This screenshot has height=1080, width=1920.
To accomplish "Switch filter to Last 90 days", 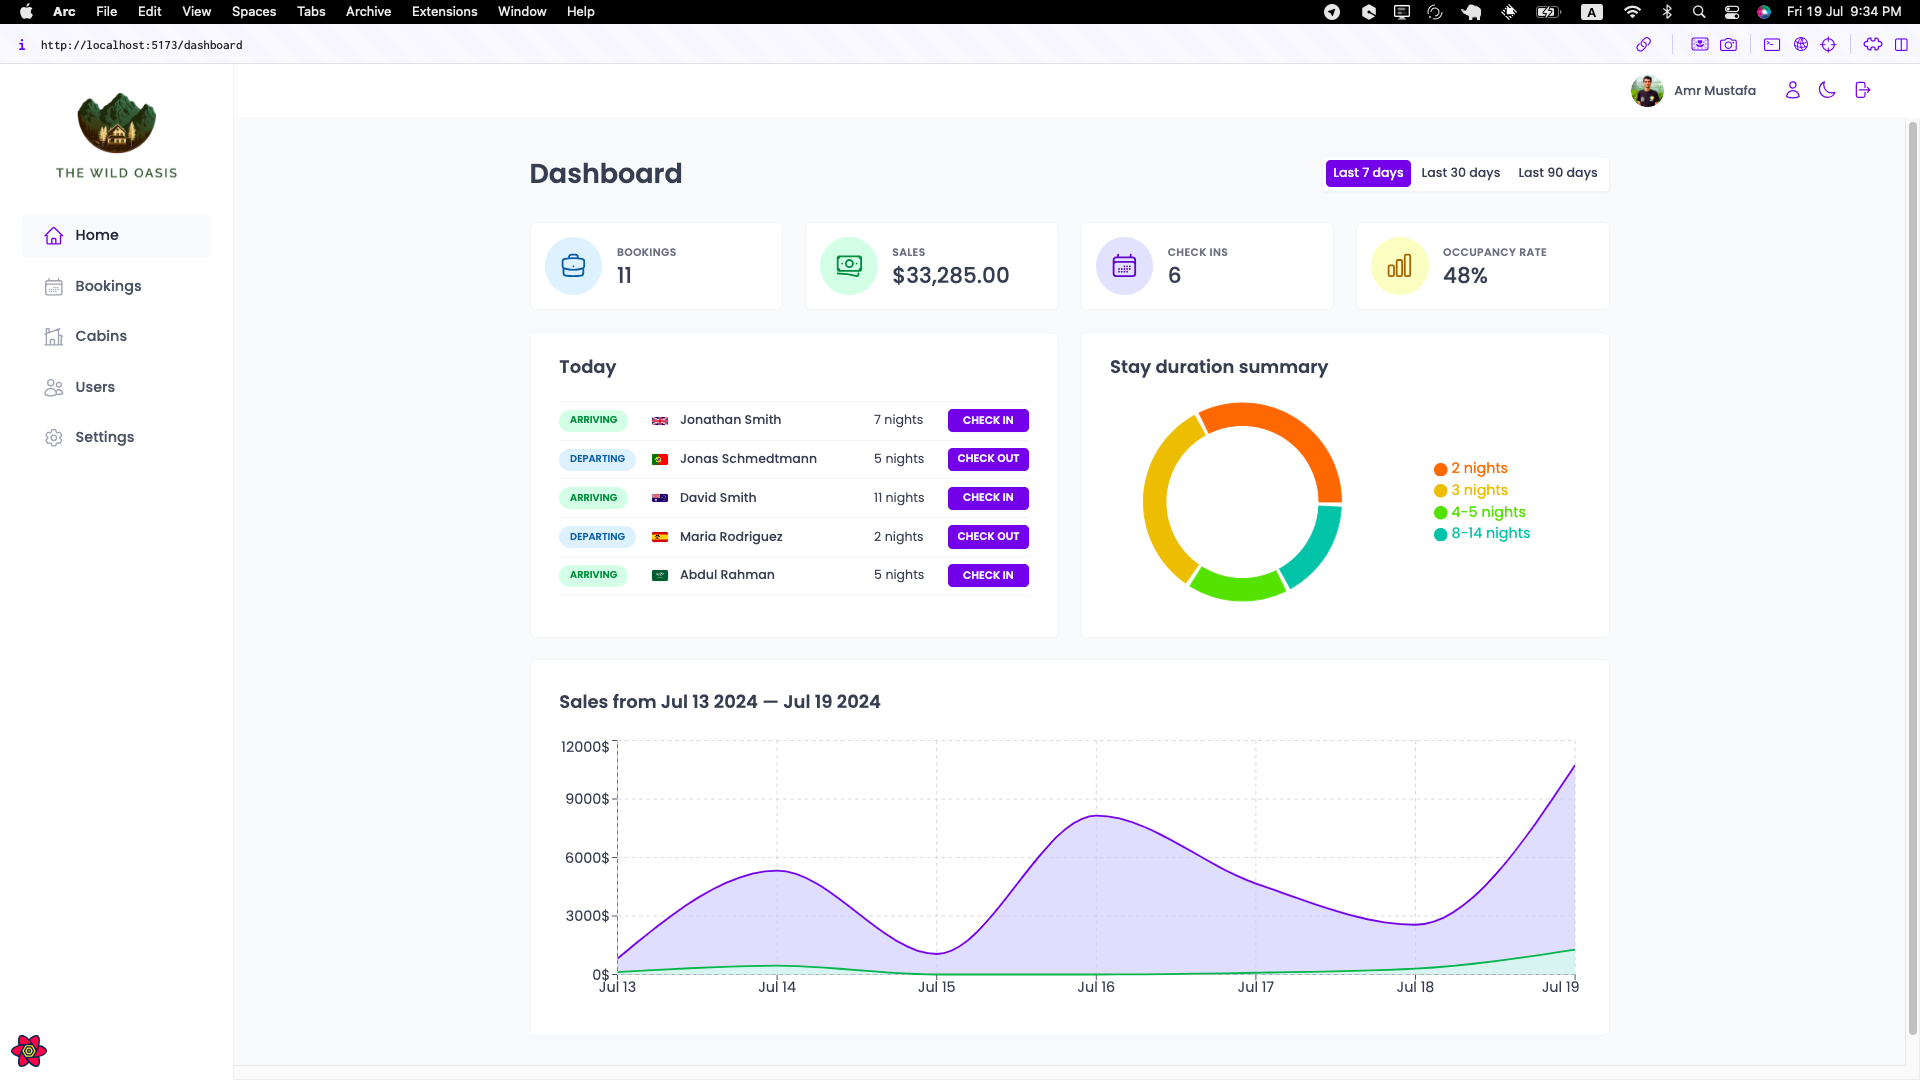I will click(1557, 173).
